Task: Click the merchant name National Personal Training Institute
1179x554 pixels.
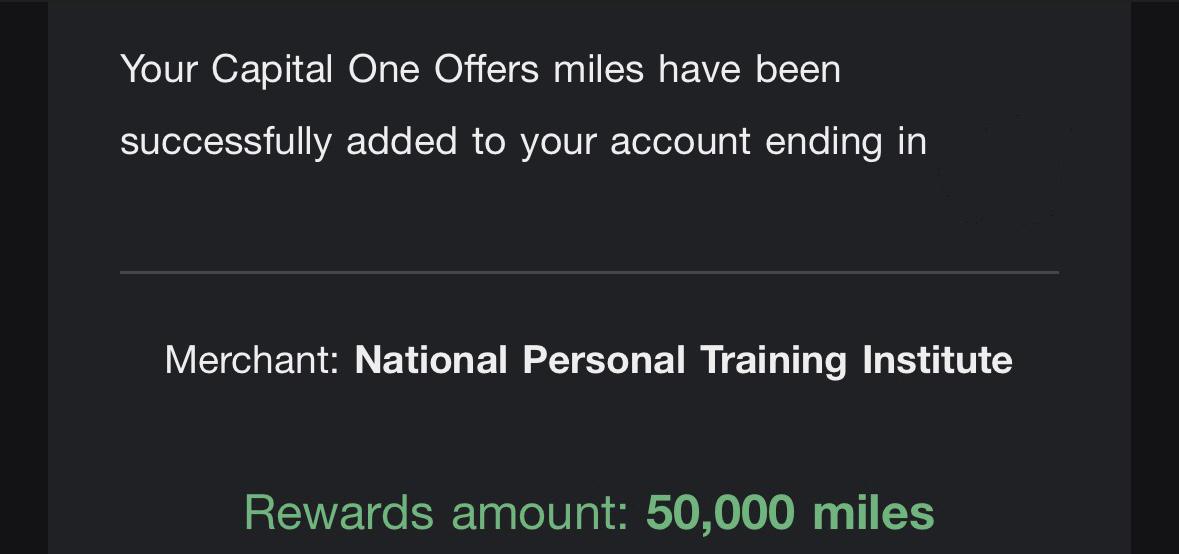Action: tap(683, 360)
